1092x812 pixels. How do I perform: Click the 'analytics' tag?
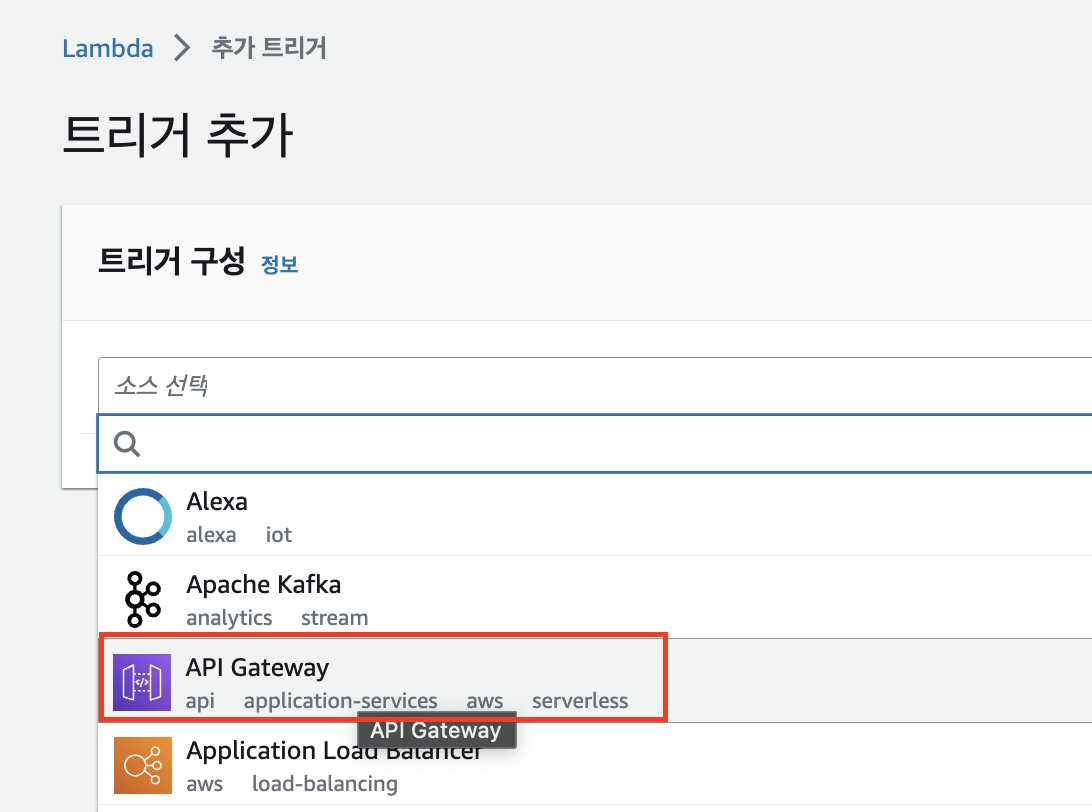pos(229,618)
